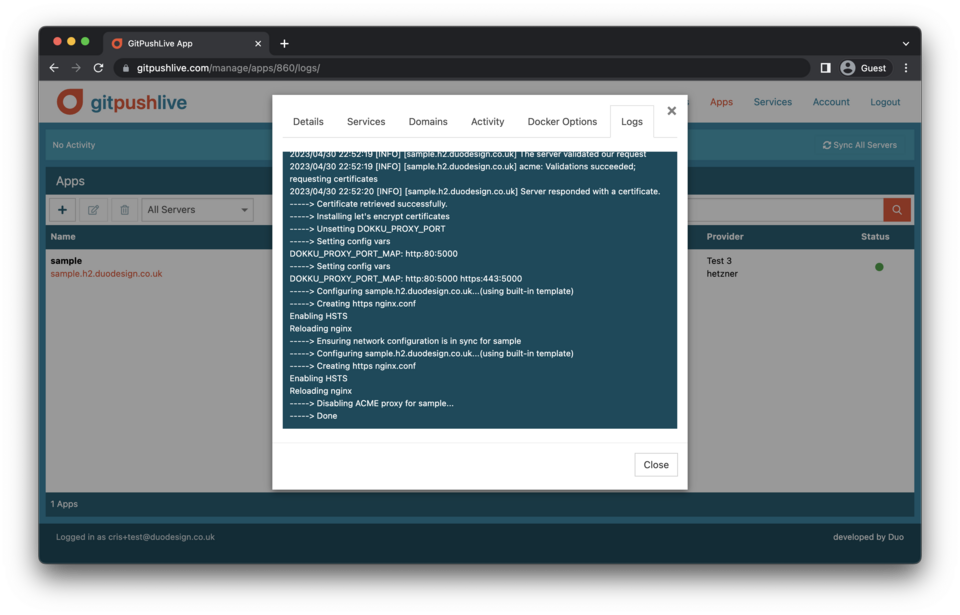Image resolution: width=960 pixels, height=615 pixels.
Task: Click the edit app pencil icon
Action: click(x=93, y=209)
